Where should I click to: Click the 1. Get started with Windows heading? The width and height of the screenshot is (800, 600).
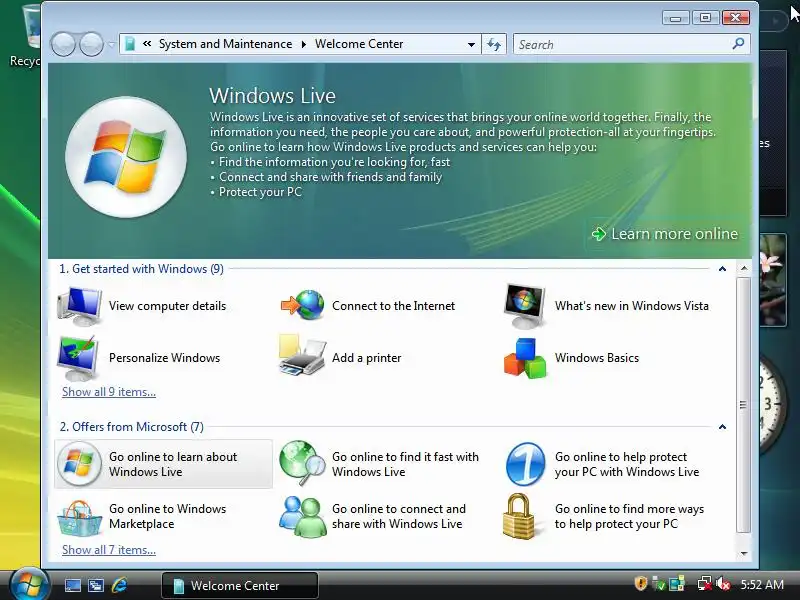(x=141, y=269)
